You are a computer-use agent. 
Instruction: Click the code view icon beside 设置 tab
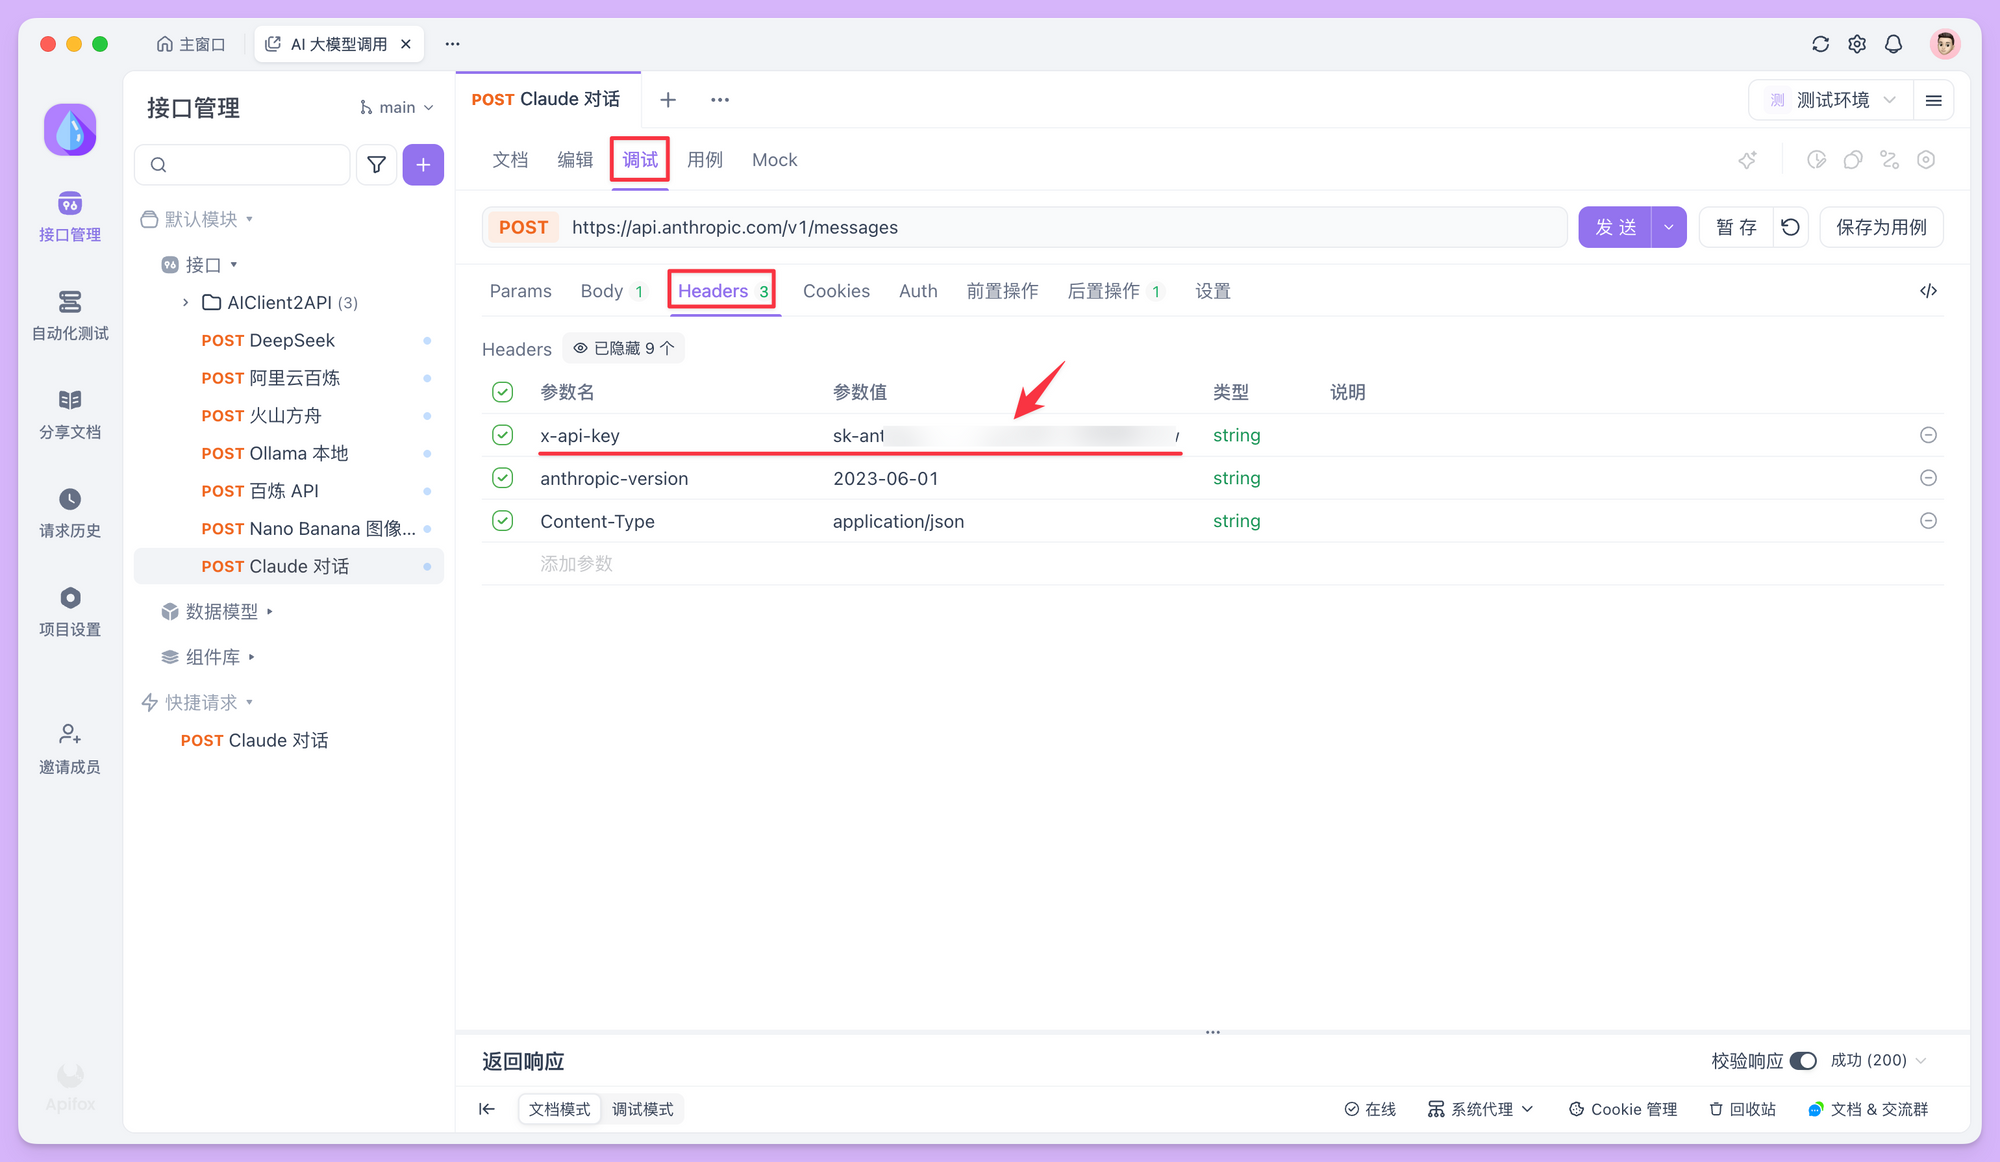click(1928, 290)
